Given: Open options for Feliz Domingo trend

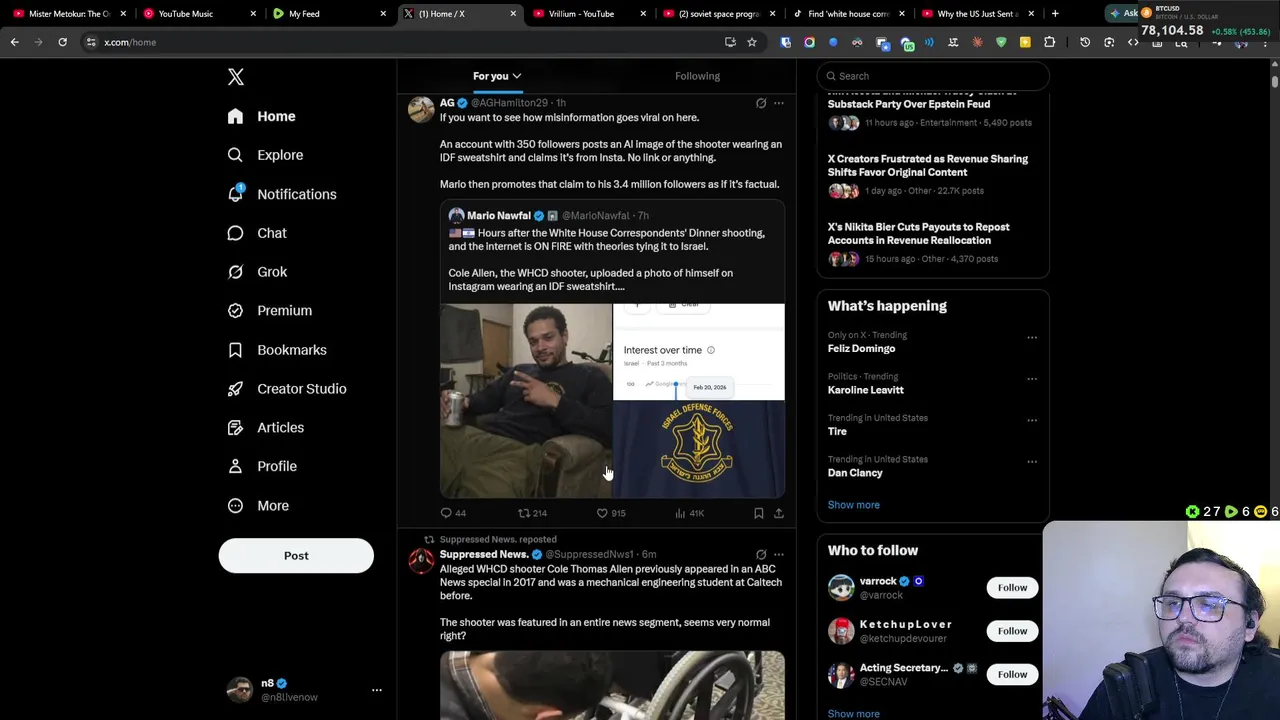Looking at the screenshot, I should coord(1032,338).
